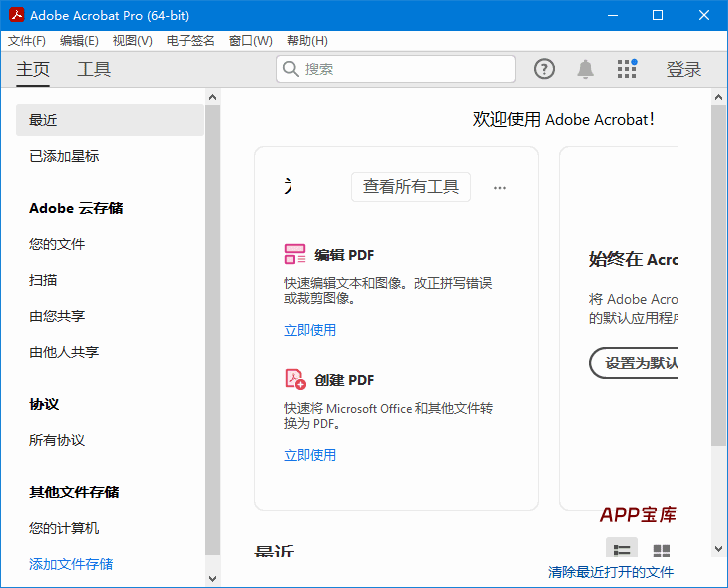Click the 搜索 input field
Image resolution: width=728 pixels, height=588 pixels.
coord(396,69)
